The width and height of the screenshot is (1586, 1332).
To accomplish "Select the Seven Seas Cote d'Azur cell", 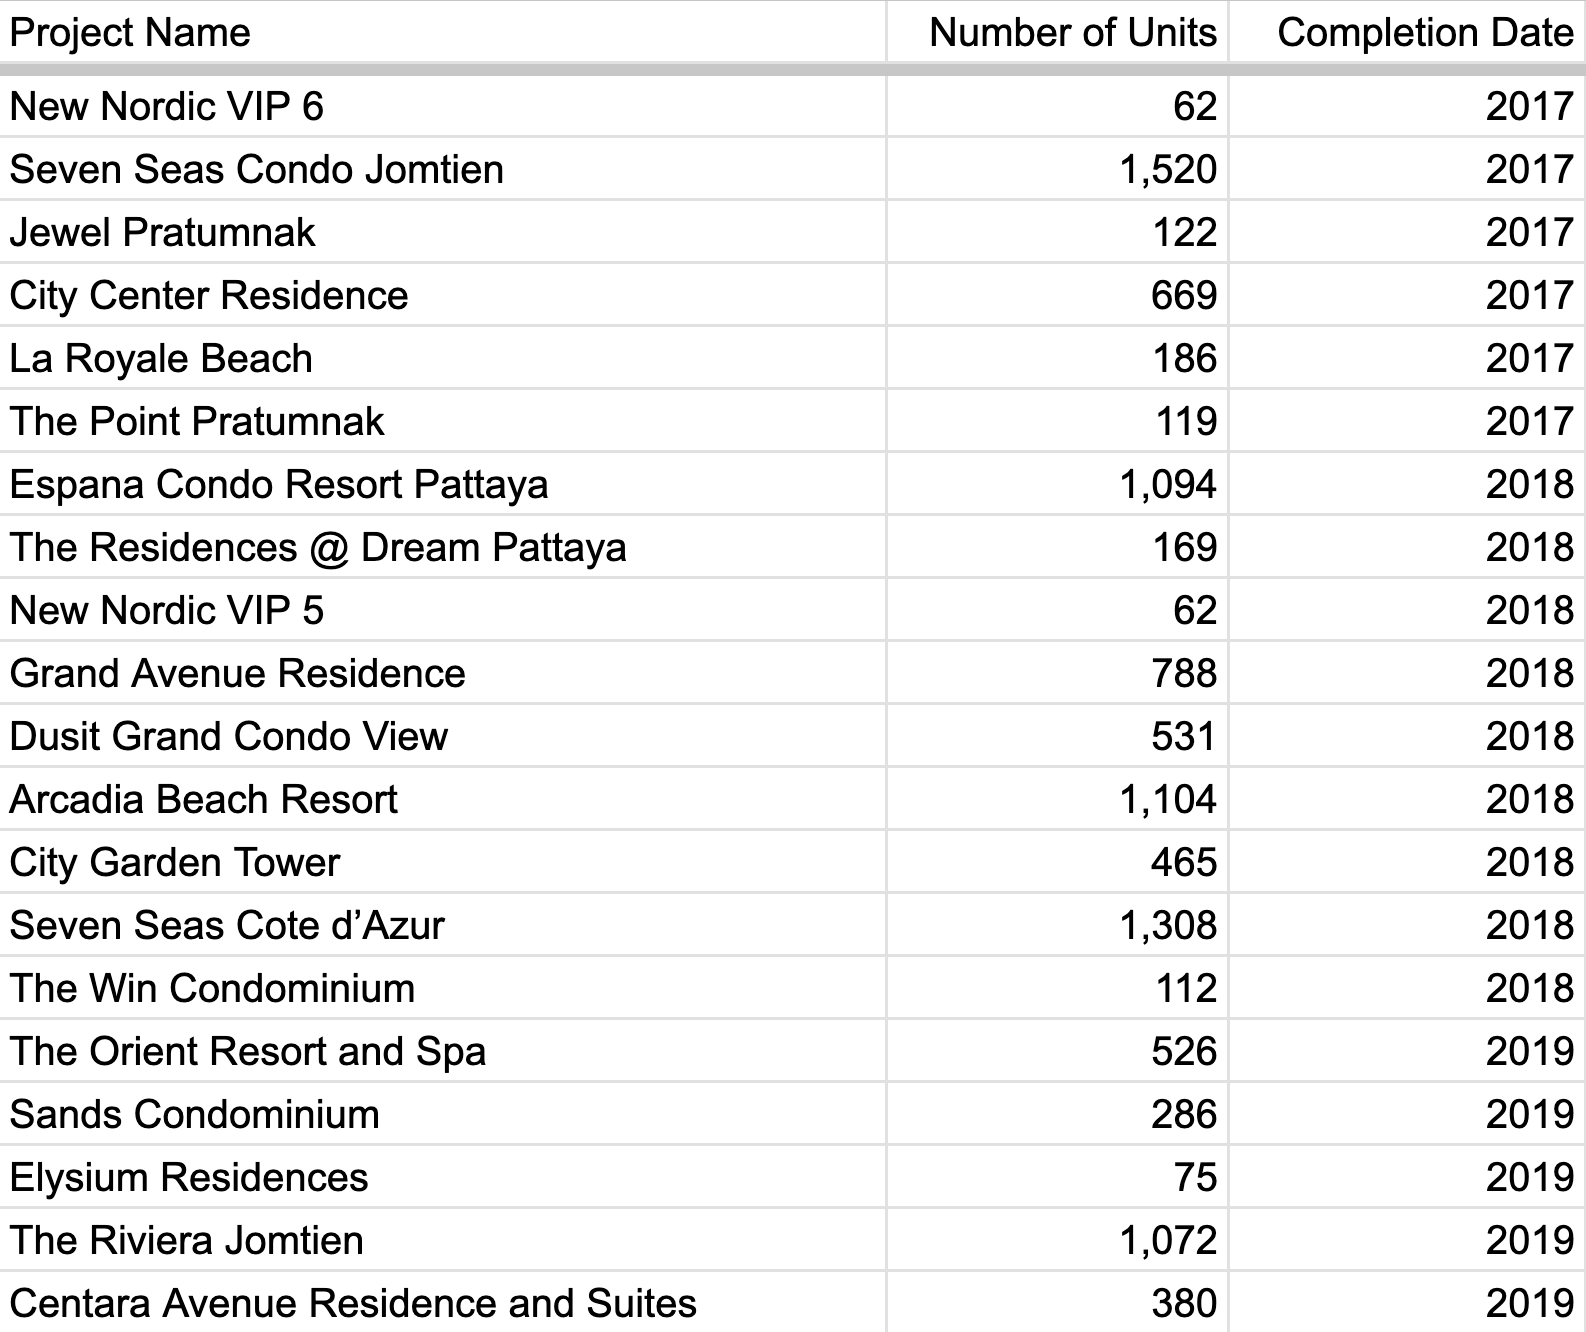I will tap(442, 925).
